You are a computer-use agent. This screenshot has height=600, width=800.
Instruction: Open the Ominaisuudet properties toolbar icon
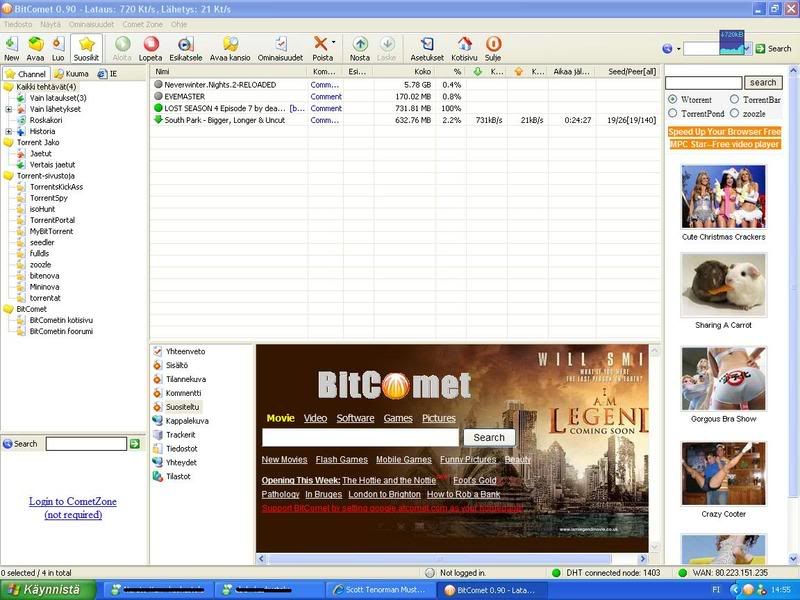pyautogui.click(x=280, y=45)
